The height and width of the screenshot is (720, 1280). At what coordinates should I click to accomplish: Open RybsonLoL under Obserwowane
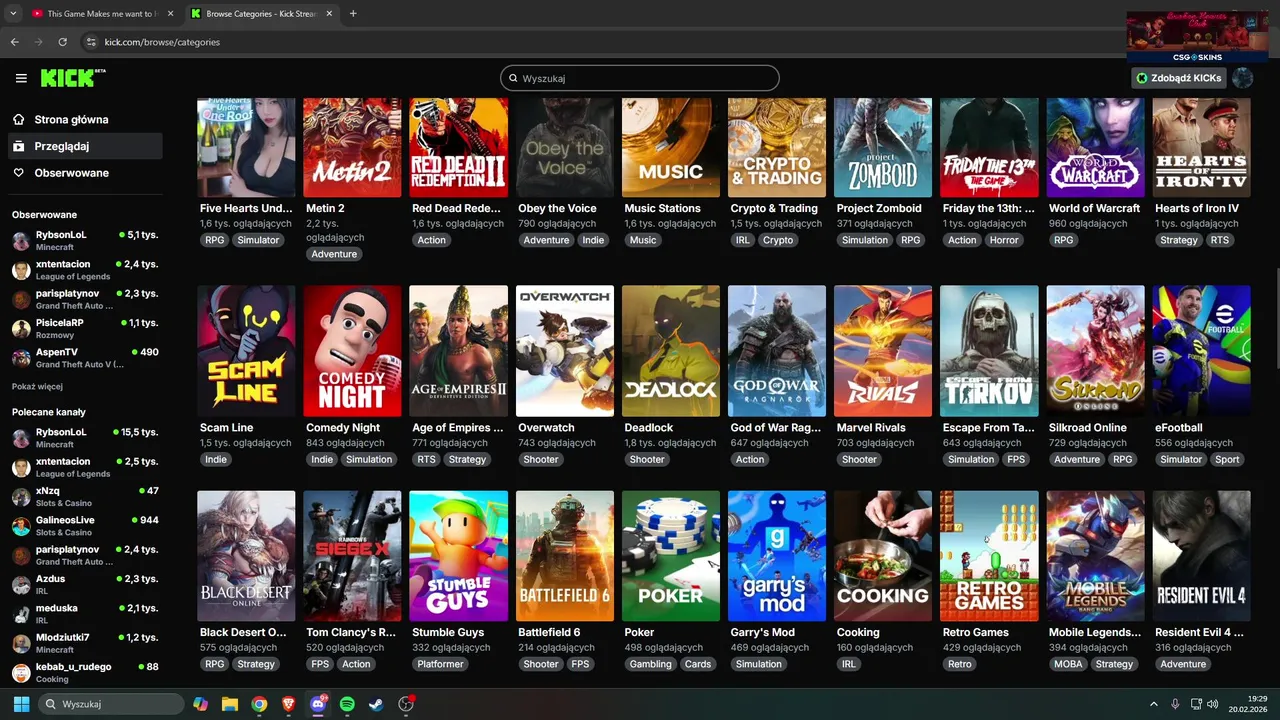(x=84, y=241)
